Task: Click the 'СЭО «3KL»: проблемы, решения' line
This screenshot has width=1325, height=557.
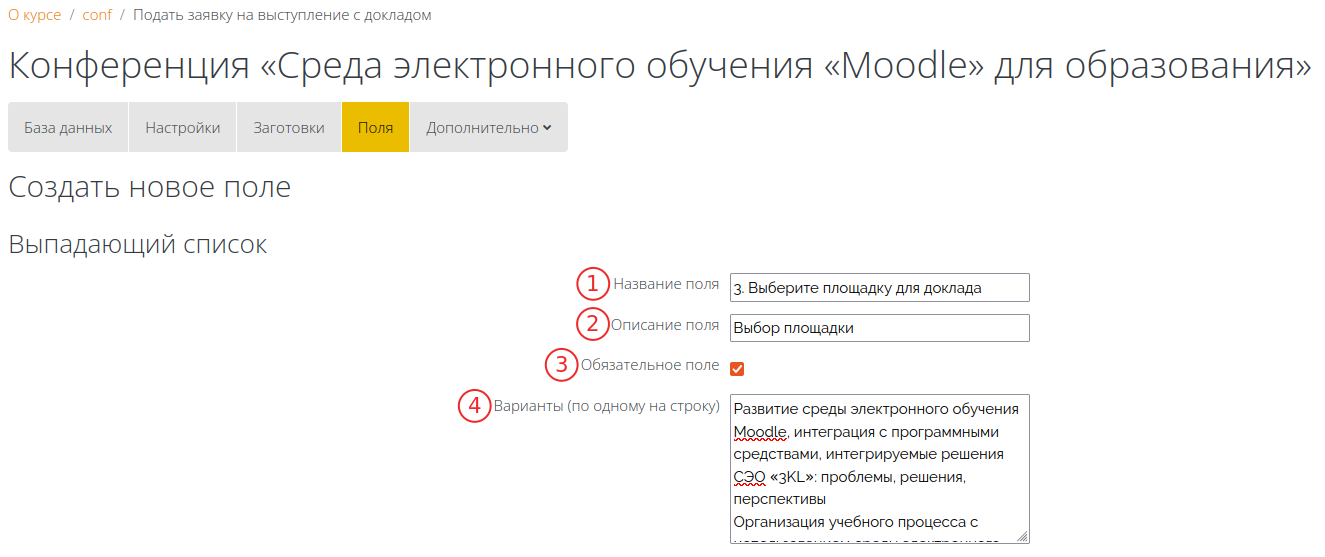Action: (x=849, y=476)
